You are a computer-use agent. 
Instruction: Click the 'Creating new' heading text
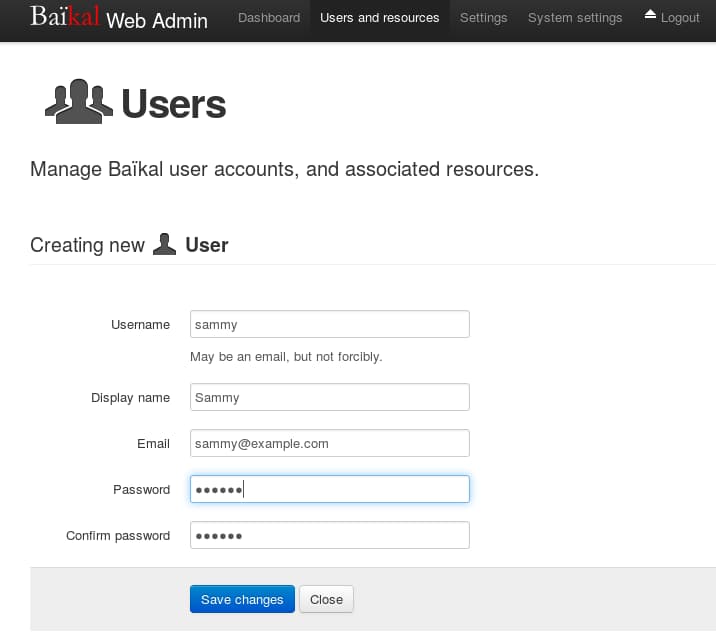87,245
